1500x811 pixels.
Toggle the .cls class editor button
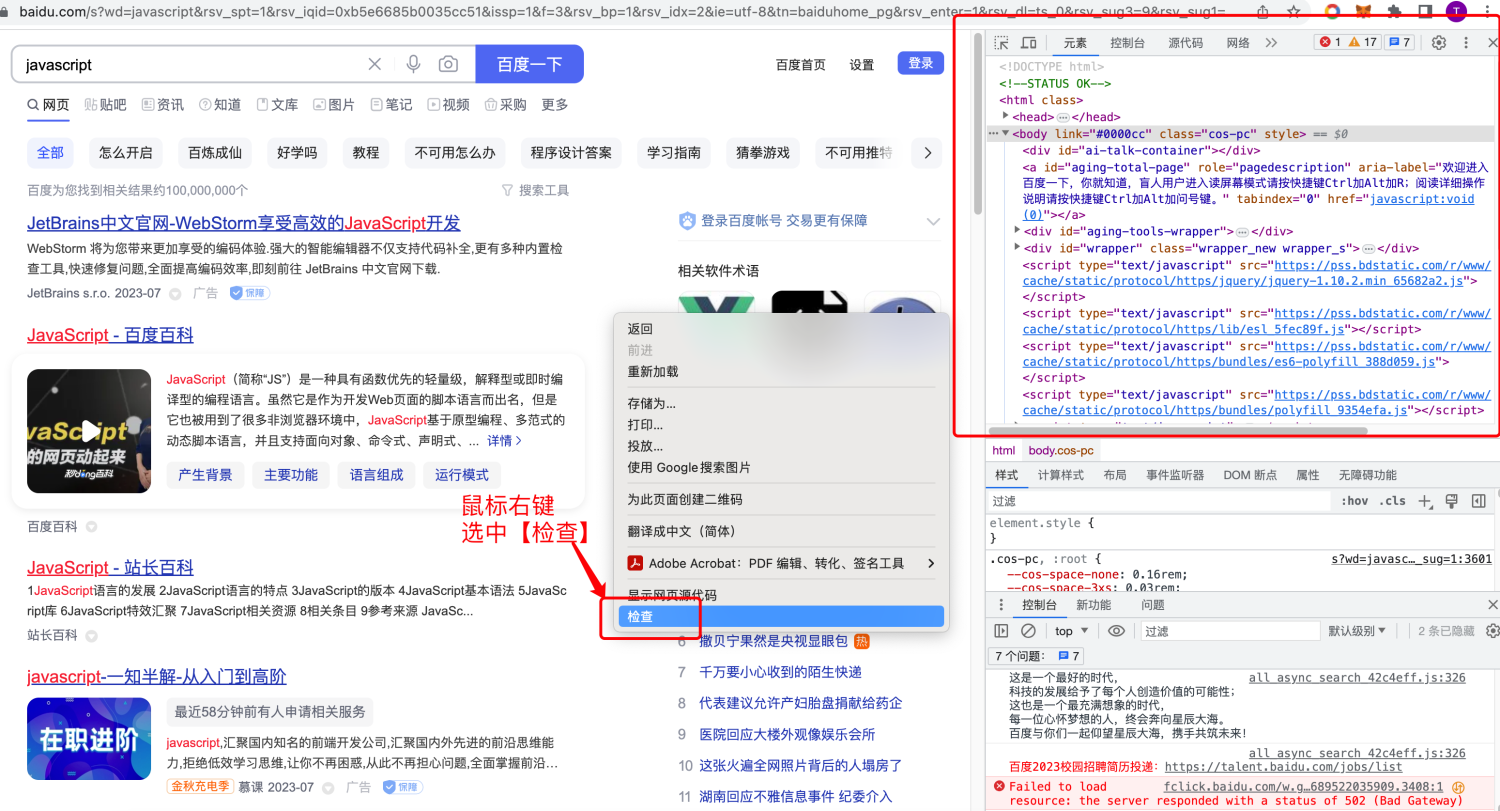click(x=1391, y=501)
